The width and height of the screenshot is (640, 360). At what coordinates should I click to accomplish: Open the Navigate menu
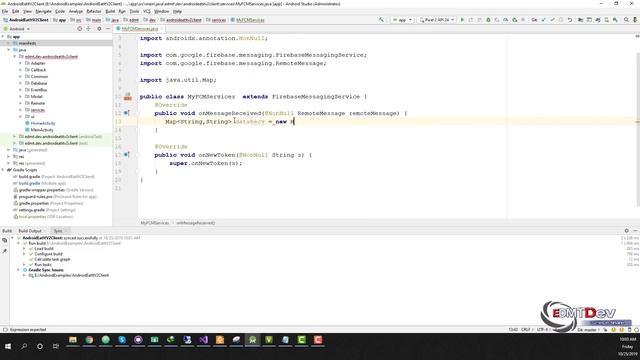pos(43,11)
